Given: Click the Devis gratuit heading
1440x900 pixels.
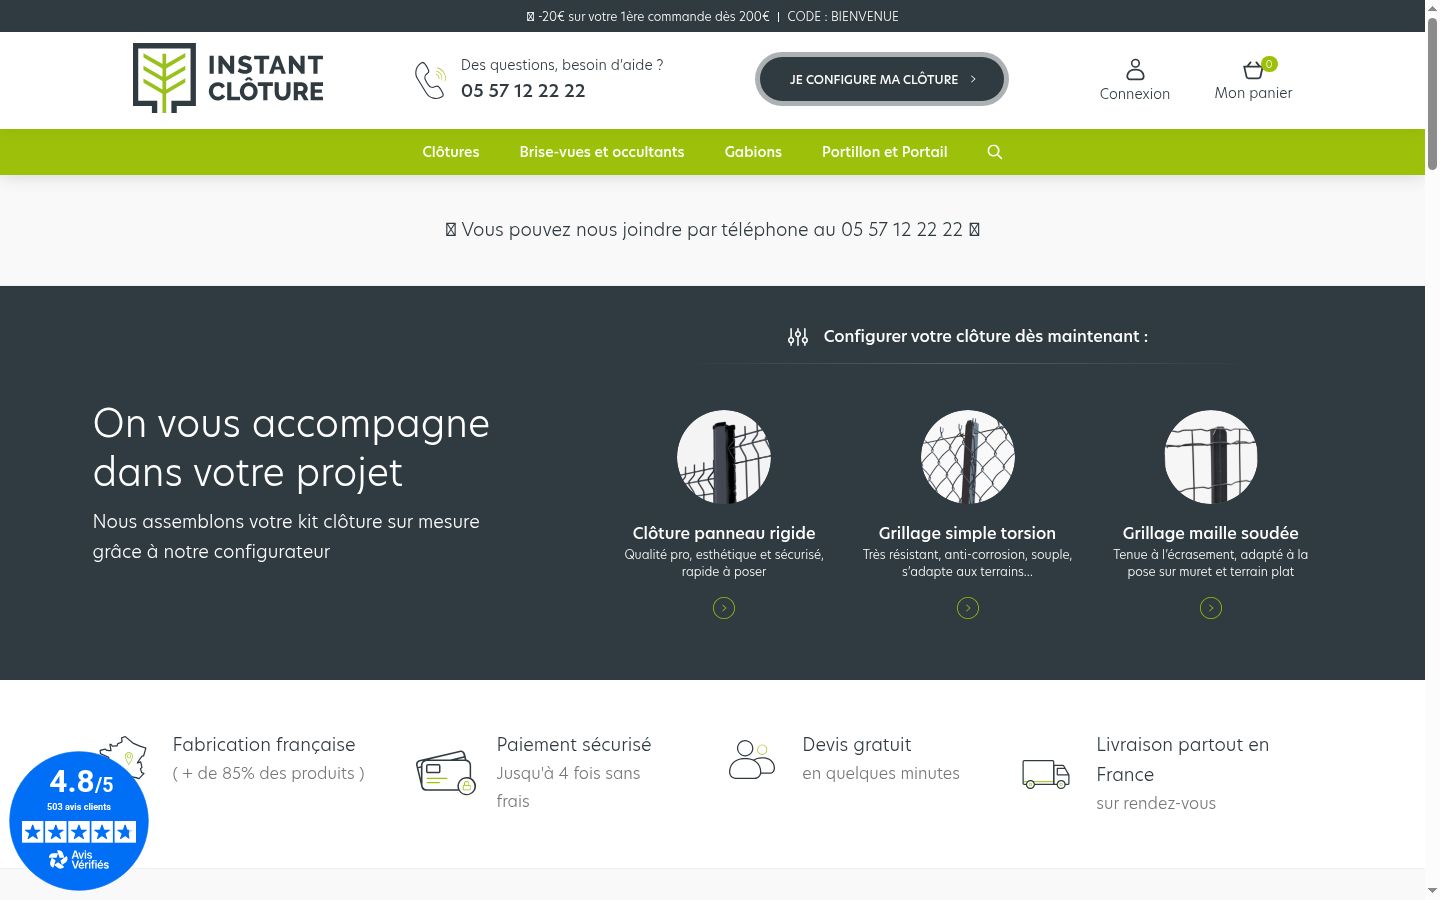Looking at the screenshot, I should 857,745.
